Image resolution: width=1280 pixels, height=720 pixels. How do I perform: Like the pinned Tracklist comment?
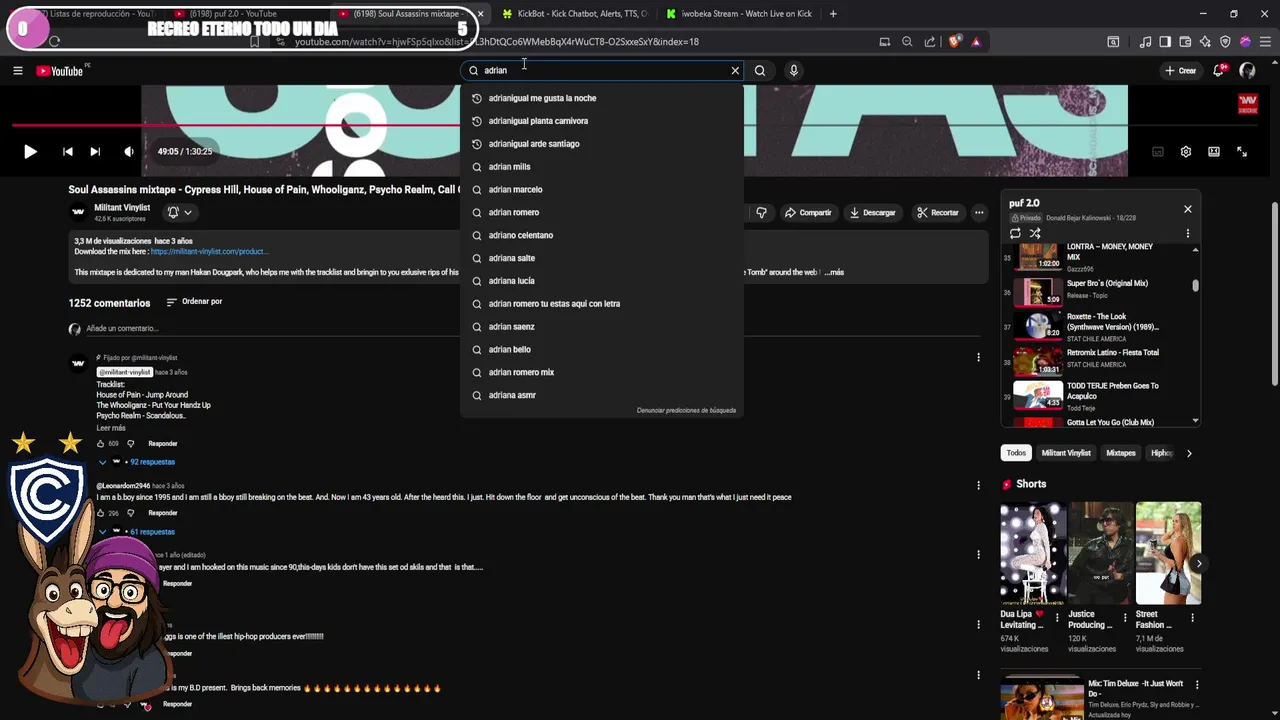coord(101,443)
